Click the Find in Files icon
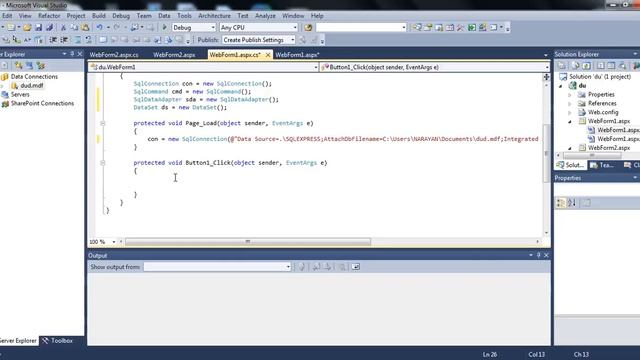The width and height of the screenshot is (640, 360). 308,27
